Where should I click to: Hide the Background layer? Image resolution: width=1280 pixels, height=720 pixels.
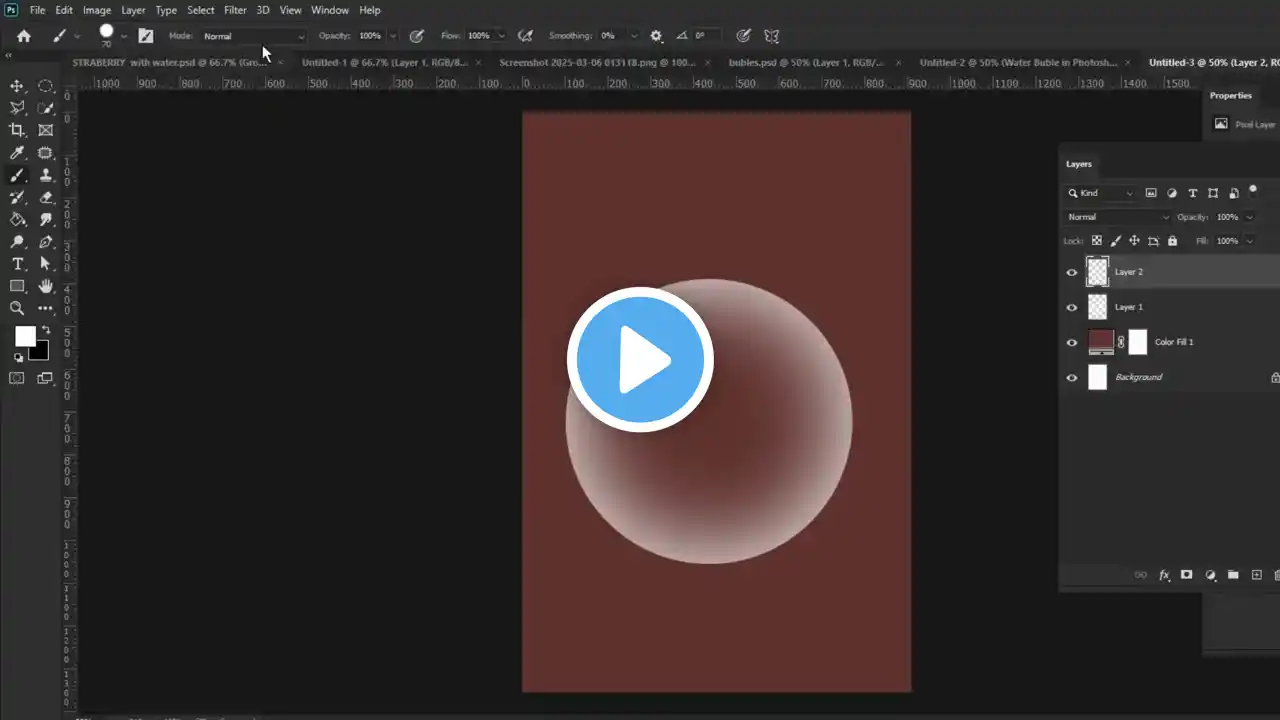pos(1072,377)
